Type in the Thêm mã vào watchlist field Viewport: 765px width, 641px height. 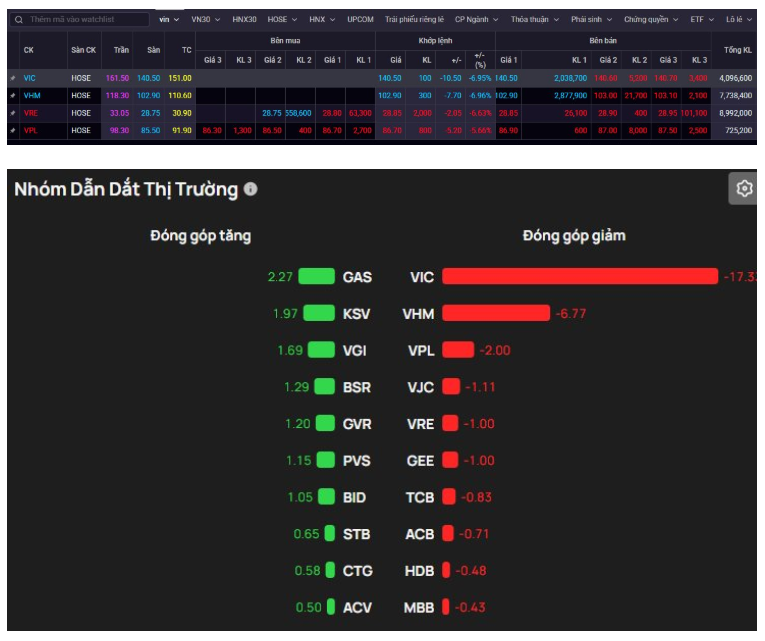pyautogui.click(x=85, y=19)
